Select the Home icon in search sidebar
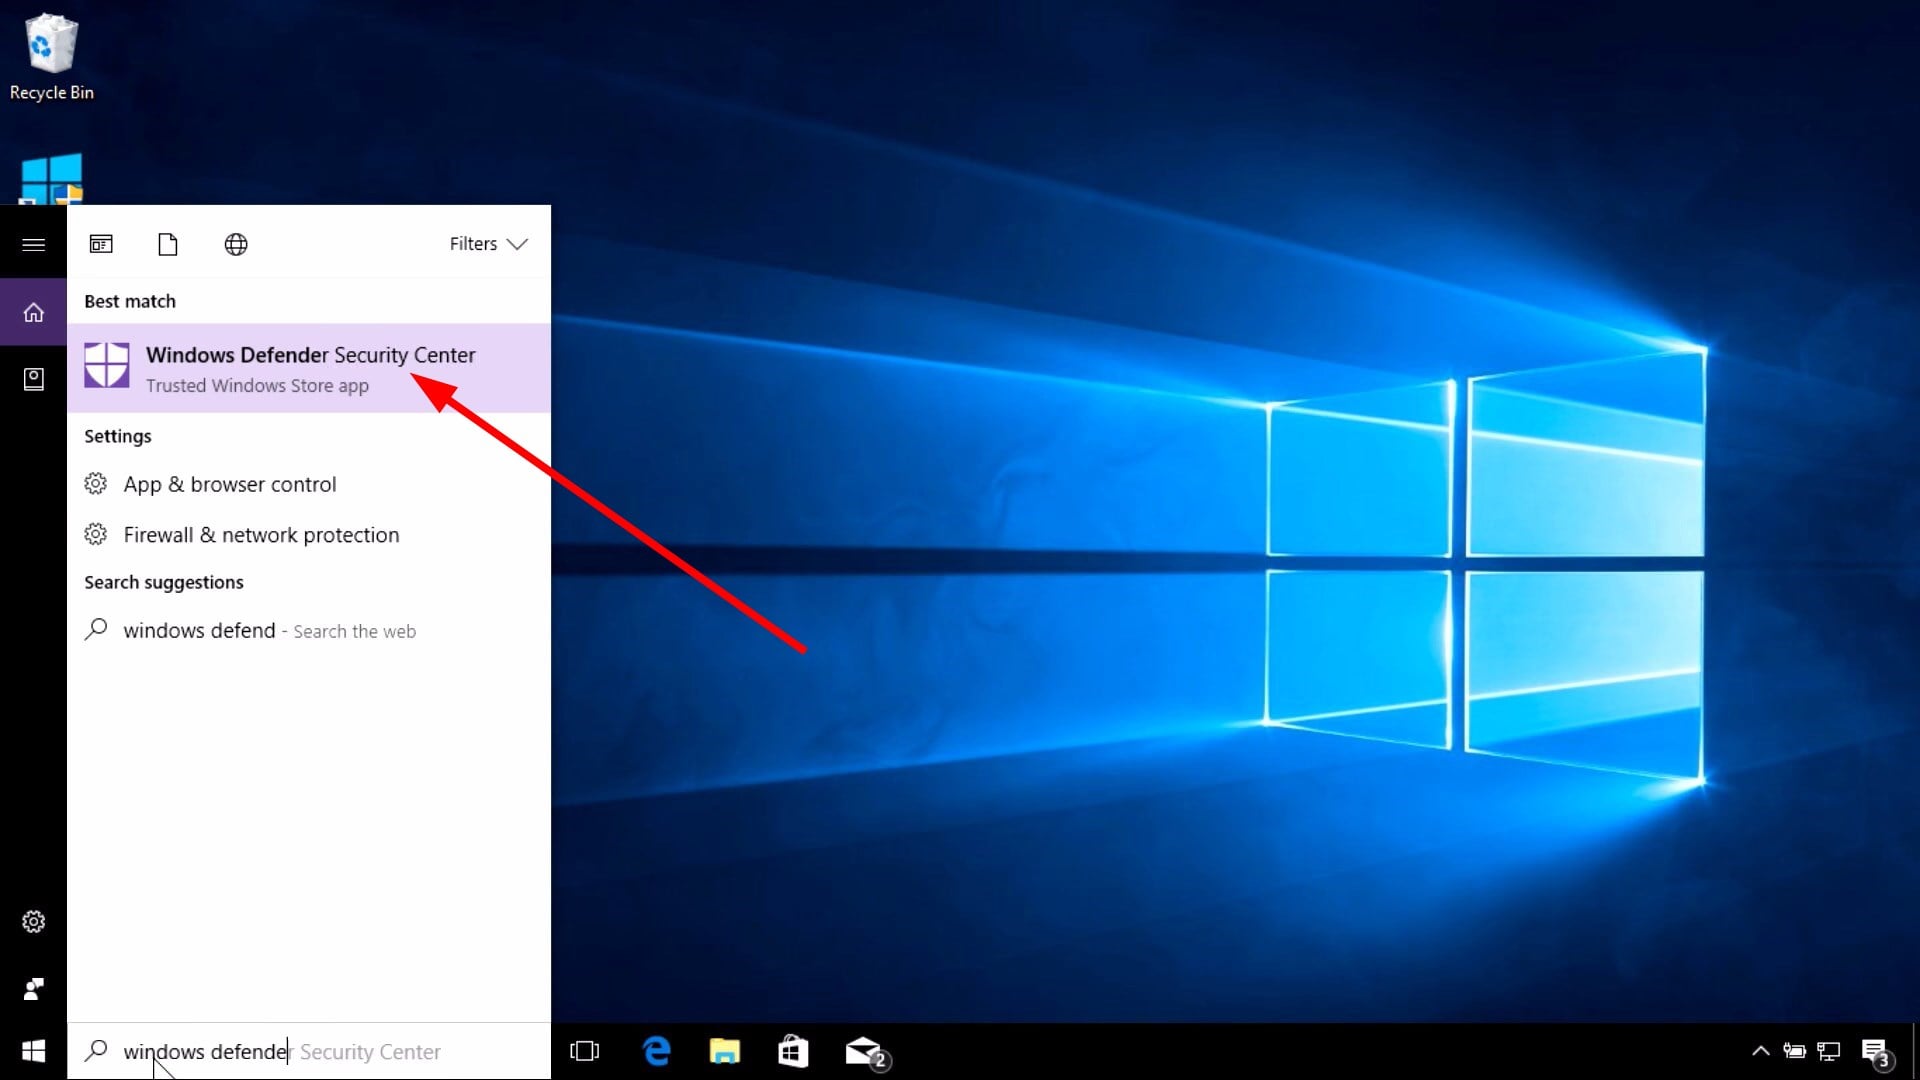The image size is (1920, 1080). (33, 313)
